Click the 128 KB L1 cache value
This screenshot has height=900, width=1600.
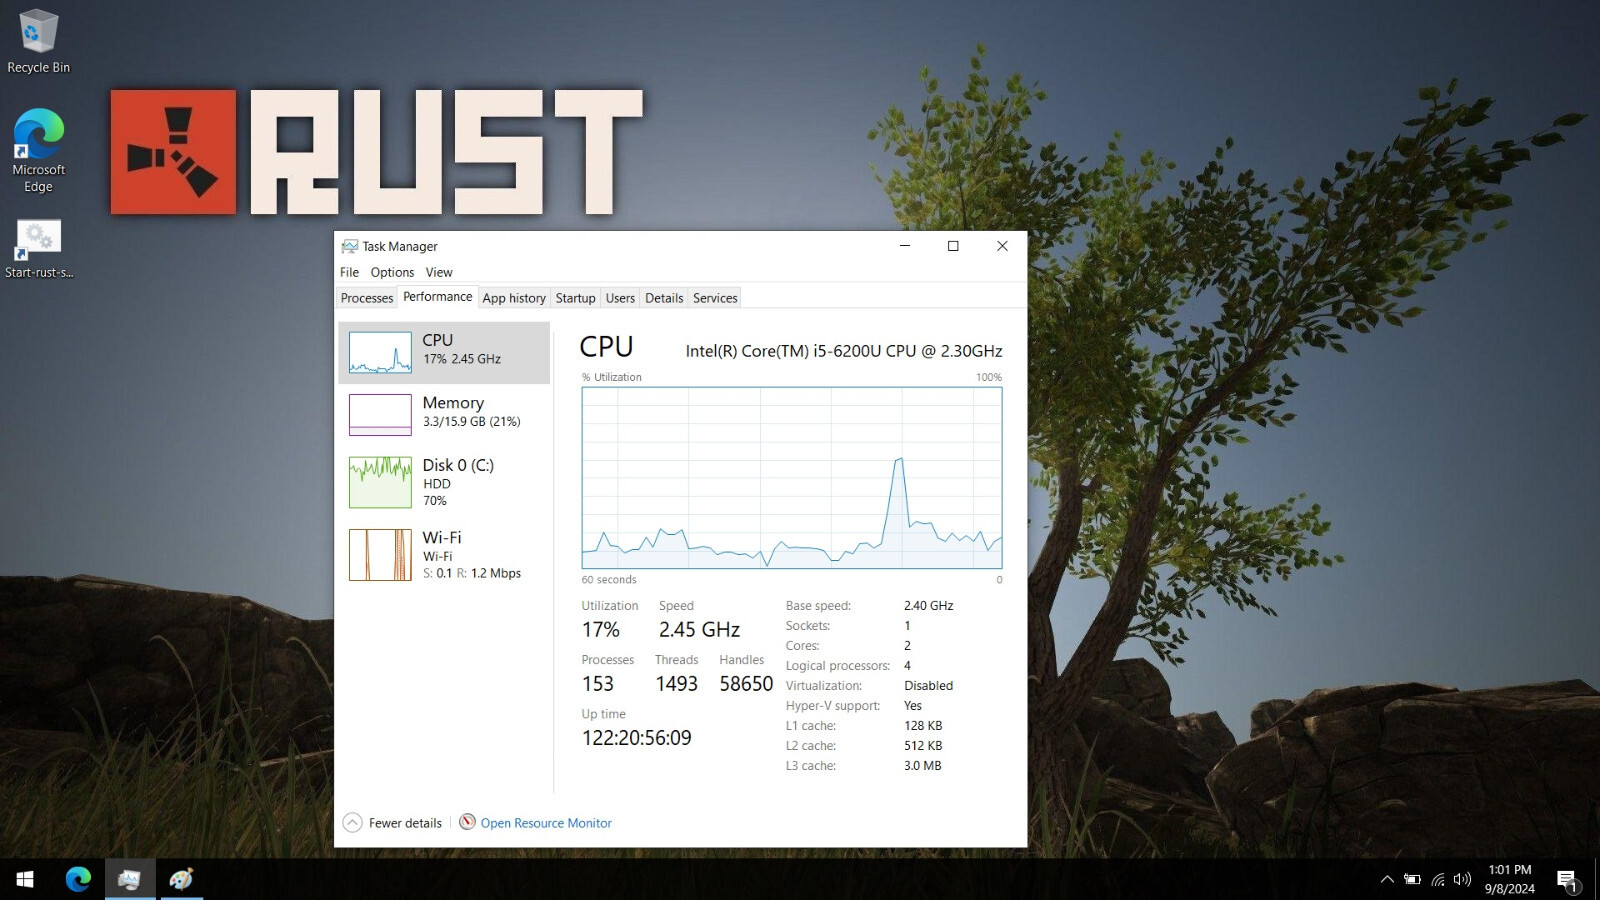(x=923, y=726)
